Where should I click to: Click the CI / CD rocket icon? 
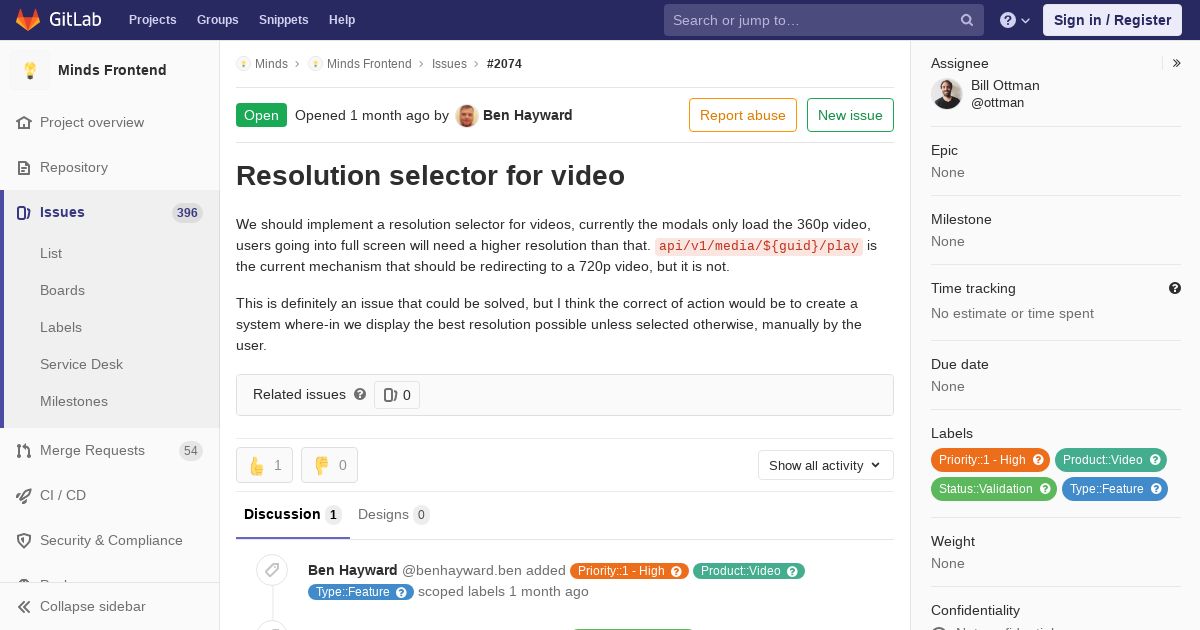(x=24, y=495)
